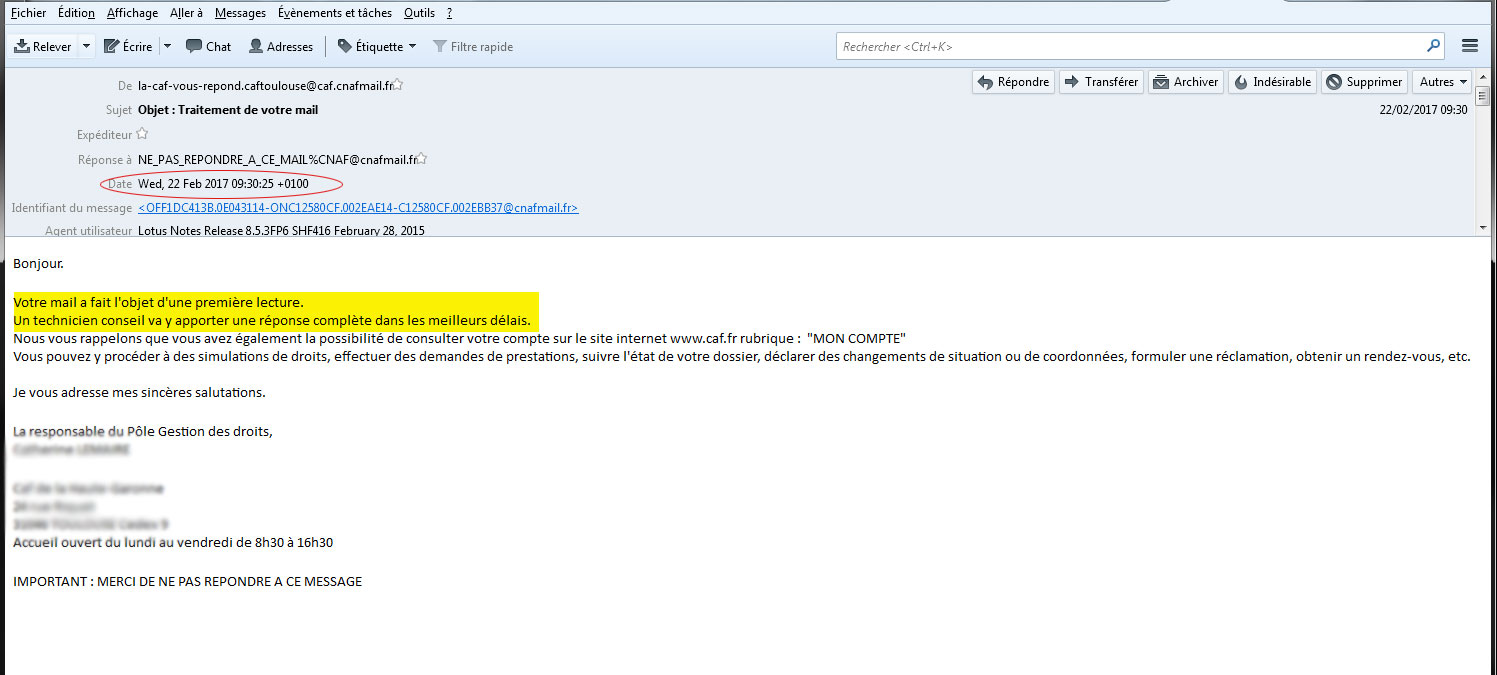Expand the Autres actions dropdown
The image size is (1497, 675).
click(x=1443, y=82)
